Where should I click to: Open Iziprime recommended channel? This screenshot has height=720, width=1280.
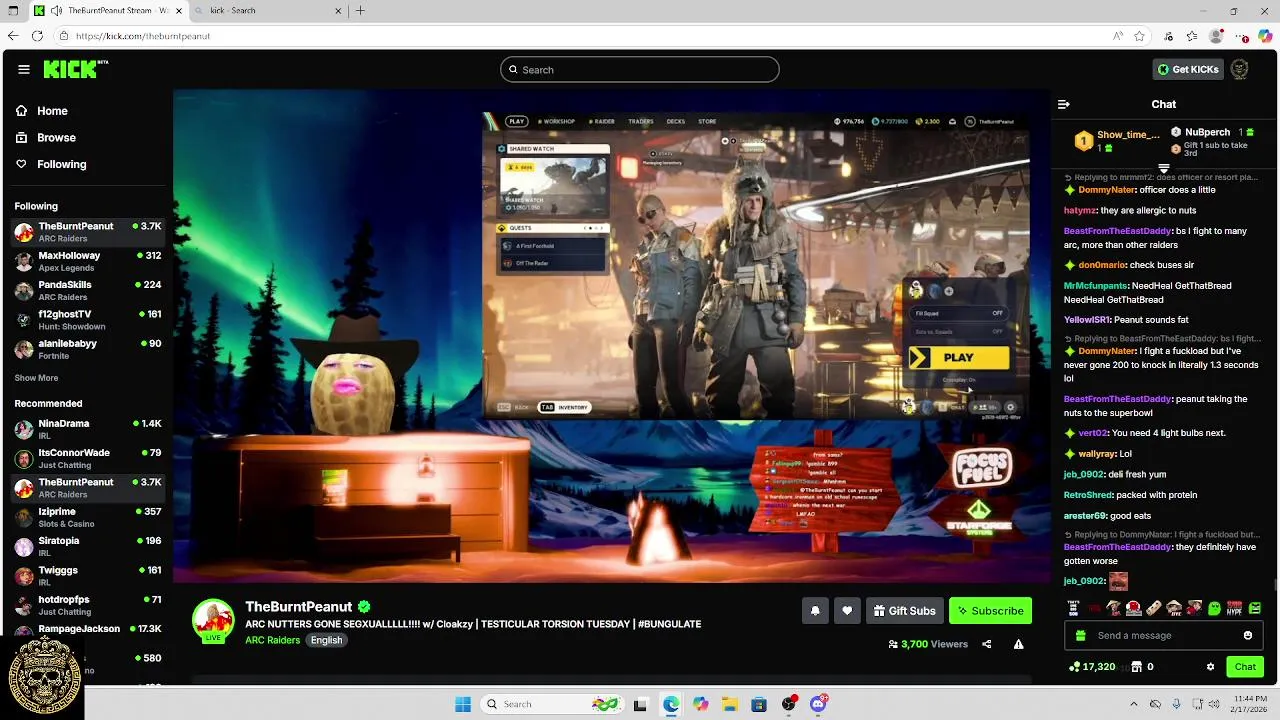pyautogui.click(x=88, y=518)
